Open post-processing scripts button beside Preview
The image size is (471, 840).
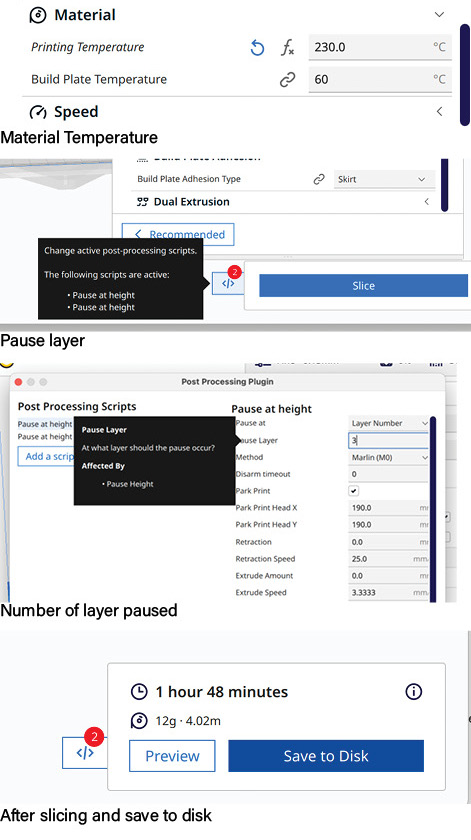tap(85, 753)
